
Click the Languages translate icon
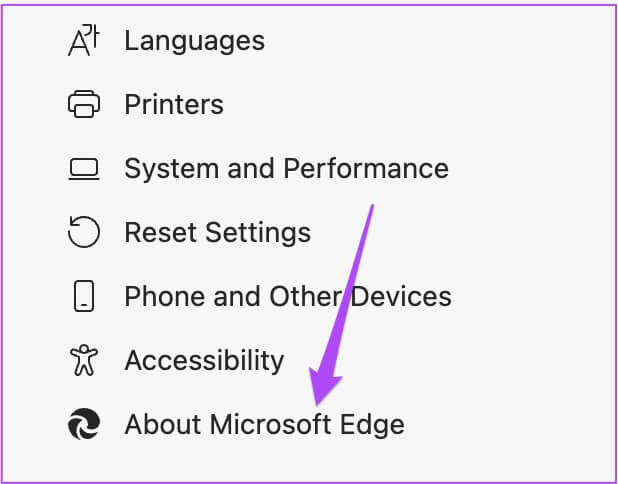point(82,40)
